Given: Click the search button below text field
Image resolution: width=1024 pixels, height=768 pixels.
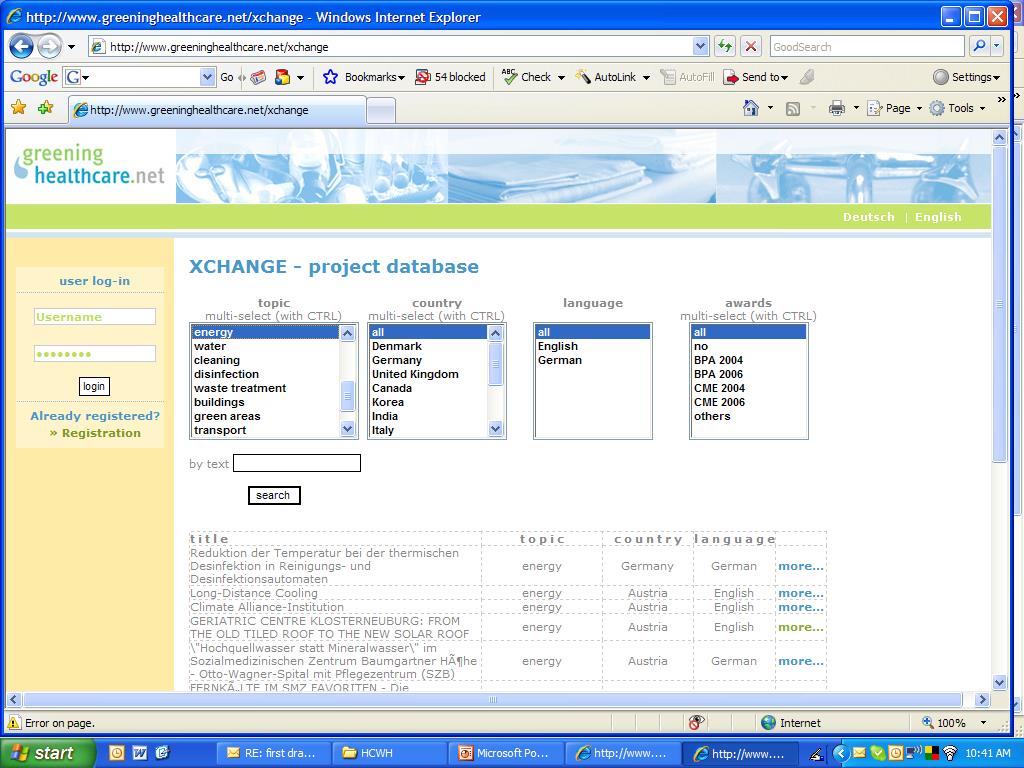Looking at the screenshot, I should pos(274,496).
